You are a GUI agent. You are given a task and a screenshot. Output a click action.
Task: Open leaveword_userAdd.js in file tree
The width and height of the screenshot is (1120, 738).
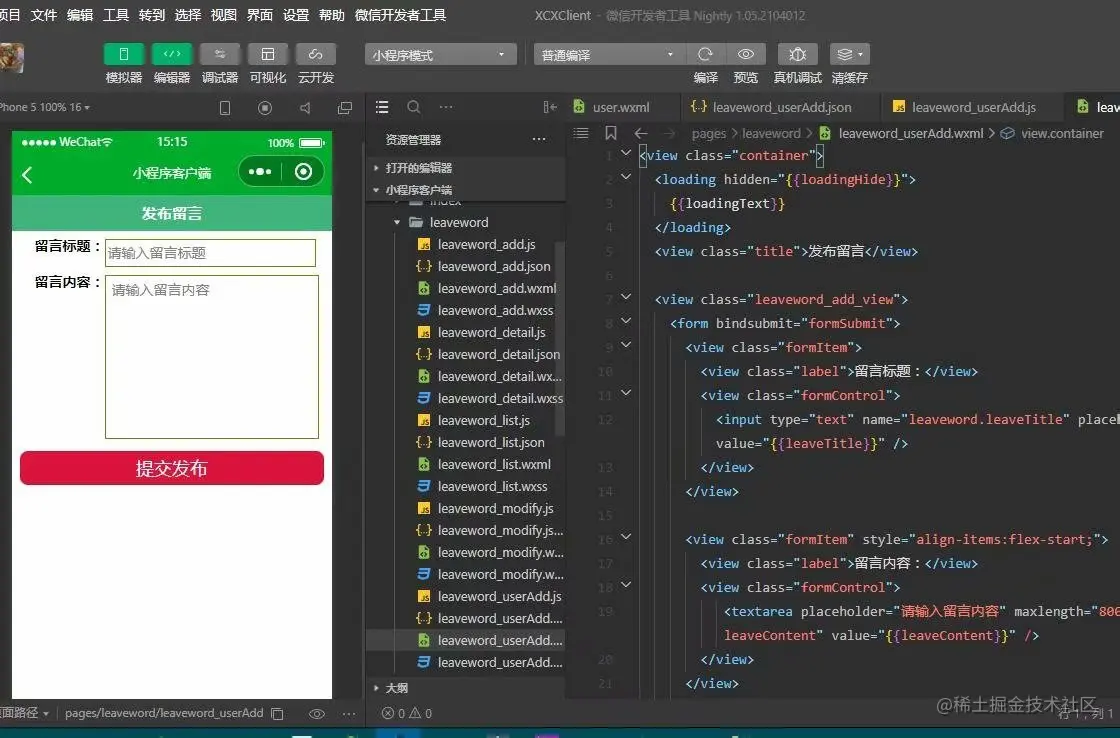499,597
